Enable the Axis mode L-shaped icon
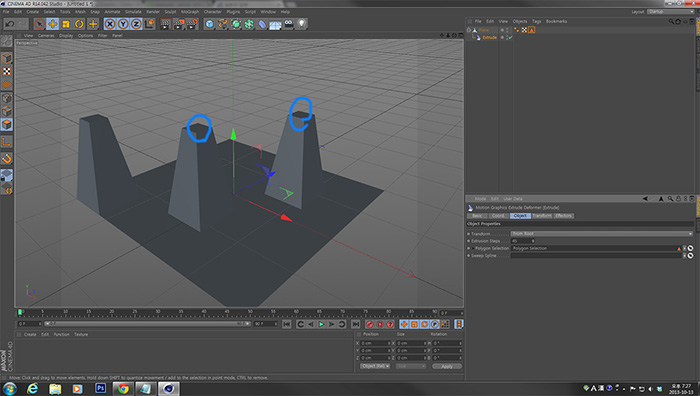Viewport: 700px width, 396px height. tap(6, 142)
